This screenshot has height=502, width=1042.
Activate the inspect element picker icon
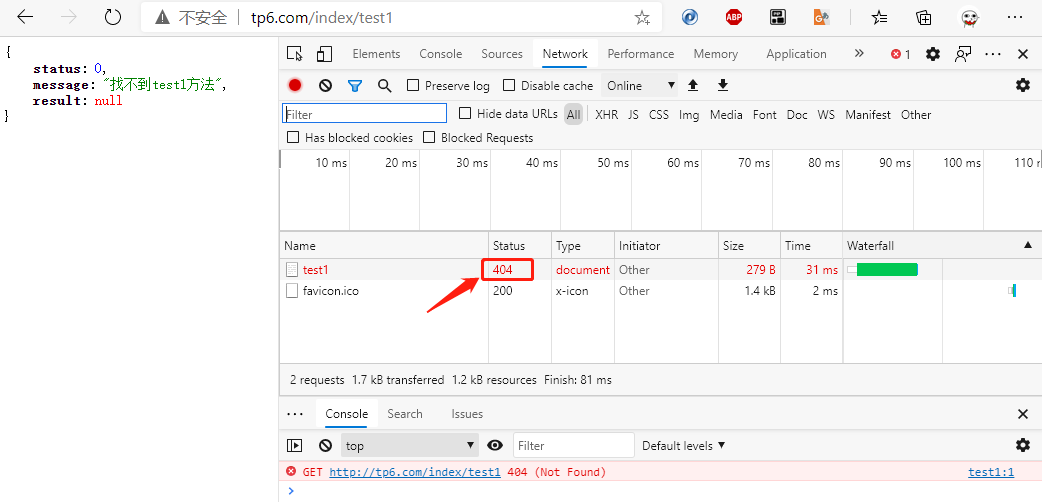click(x=294, y=54)
